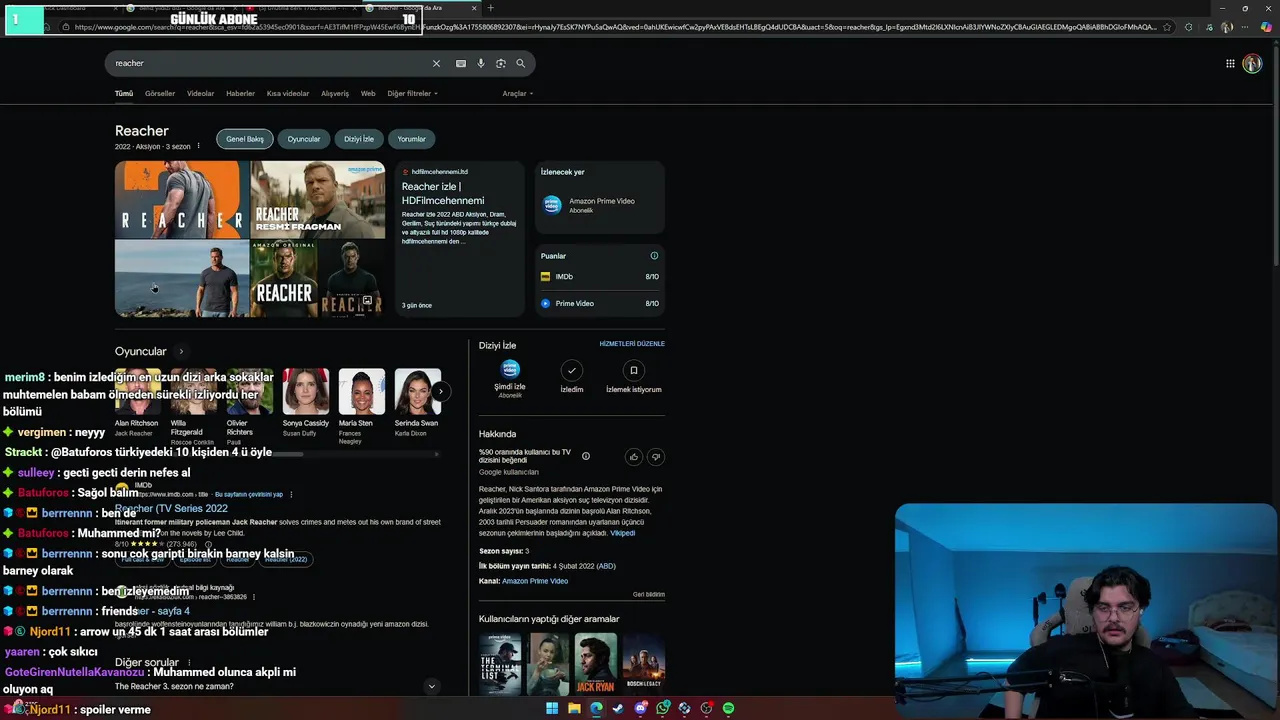Open the Amazon Prime Video Kanal link
Image resolution: width=1280 pixels, height=720 pixels.
click(x=535, y=581)
